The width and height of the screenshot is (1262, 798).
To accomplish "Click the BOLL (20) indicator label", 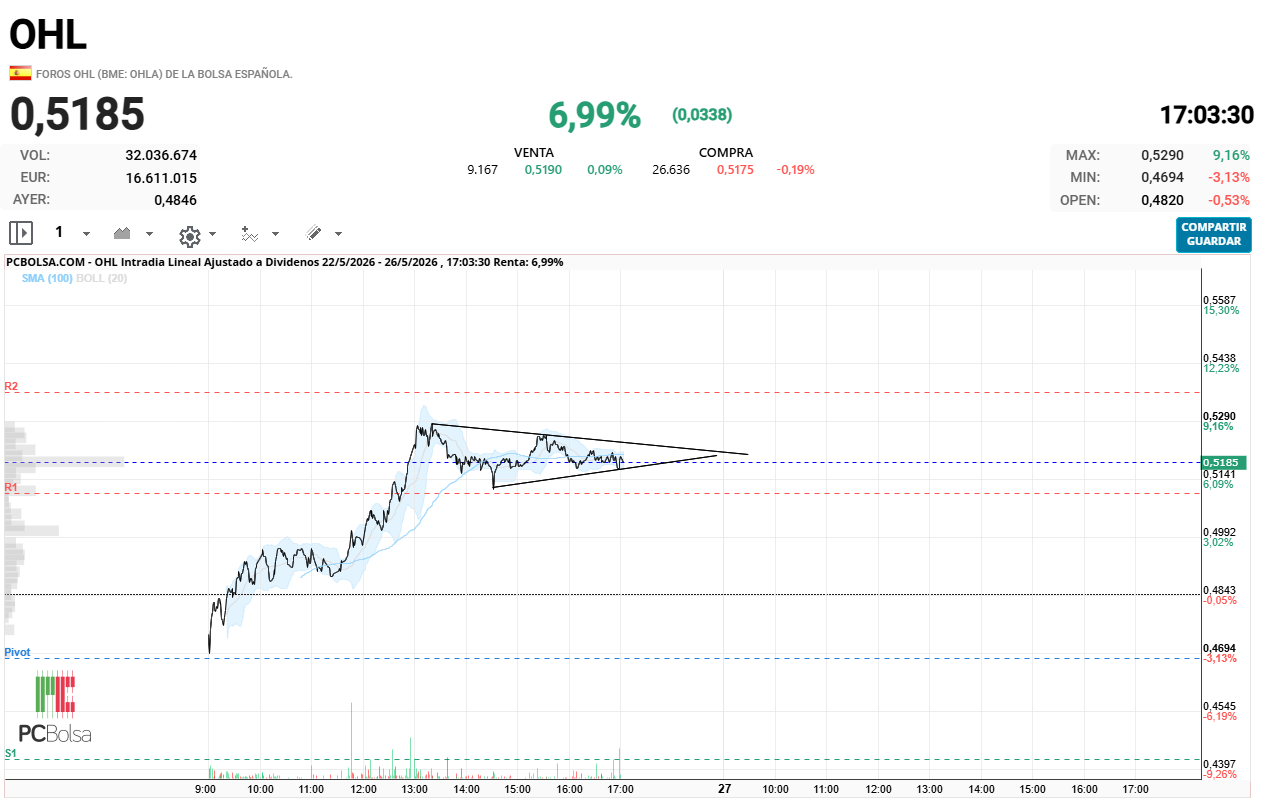I will (x=102, y=278).
